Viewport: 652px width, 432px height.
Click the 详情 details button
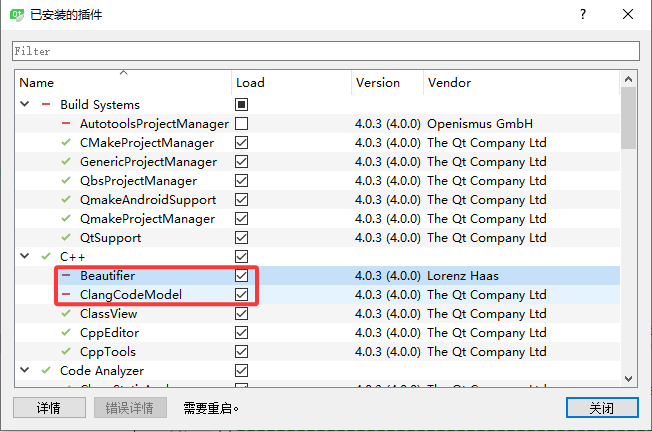point(49,408)
